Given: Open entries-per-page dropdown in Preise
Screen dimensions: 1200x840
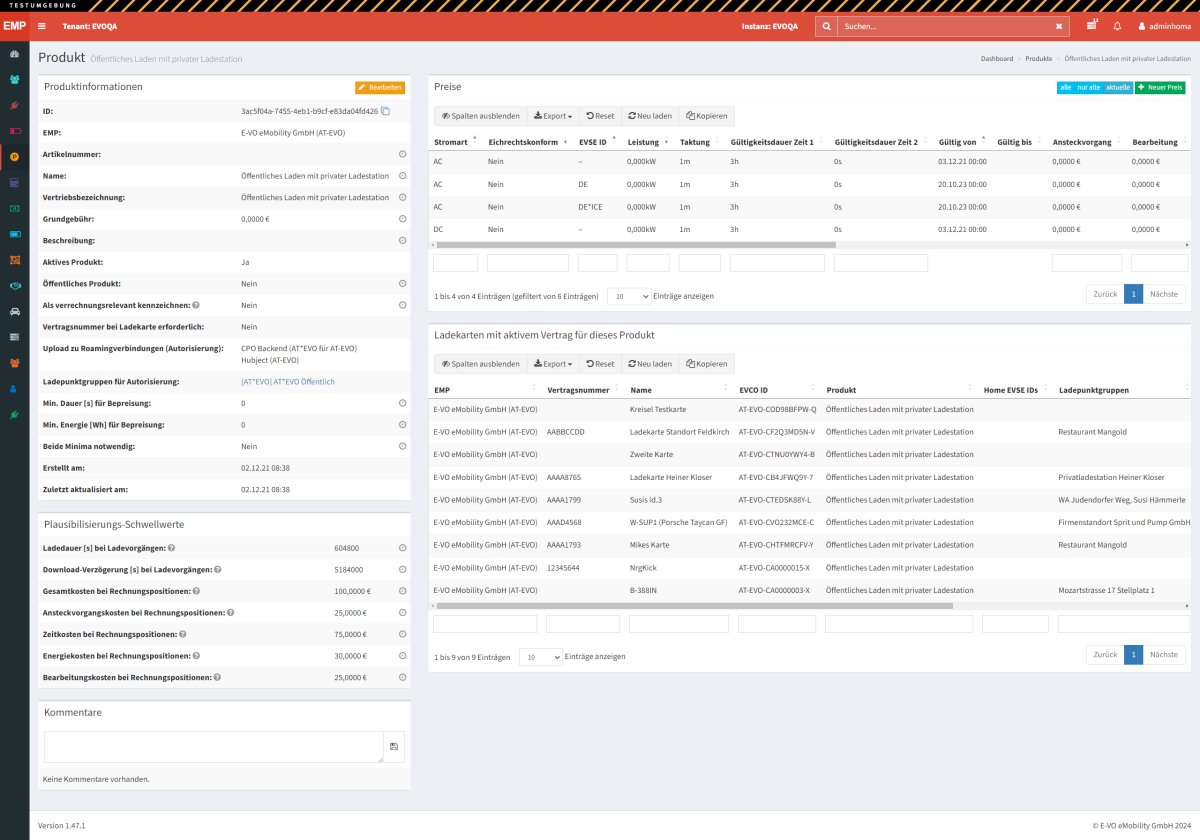Looking at the screenshot, I should point(629,296).
